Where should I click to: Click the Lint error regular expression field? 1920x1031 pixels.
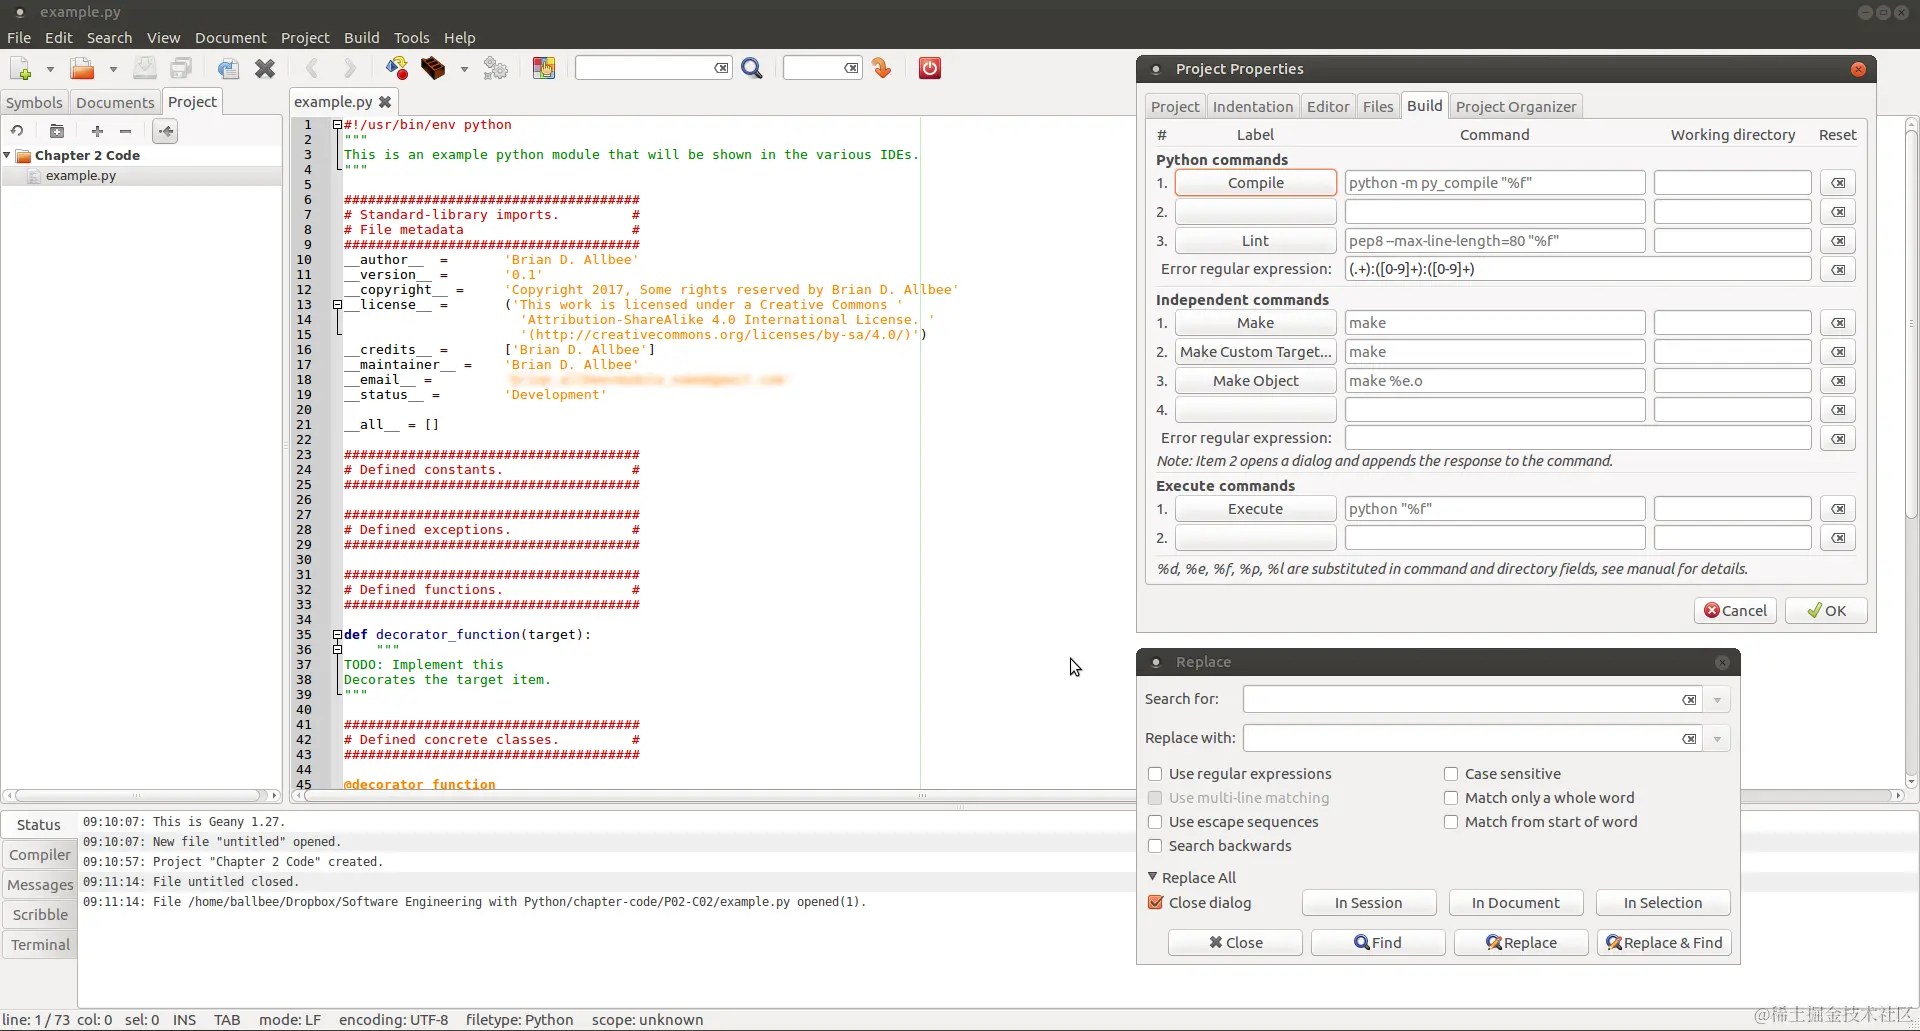point(1578,269)
